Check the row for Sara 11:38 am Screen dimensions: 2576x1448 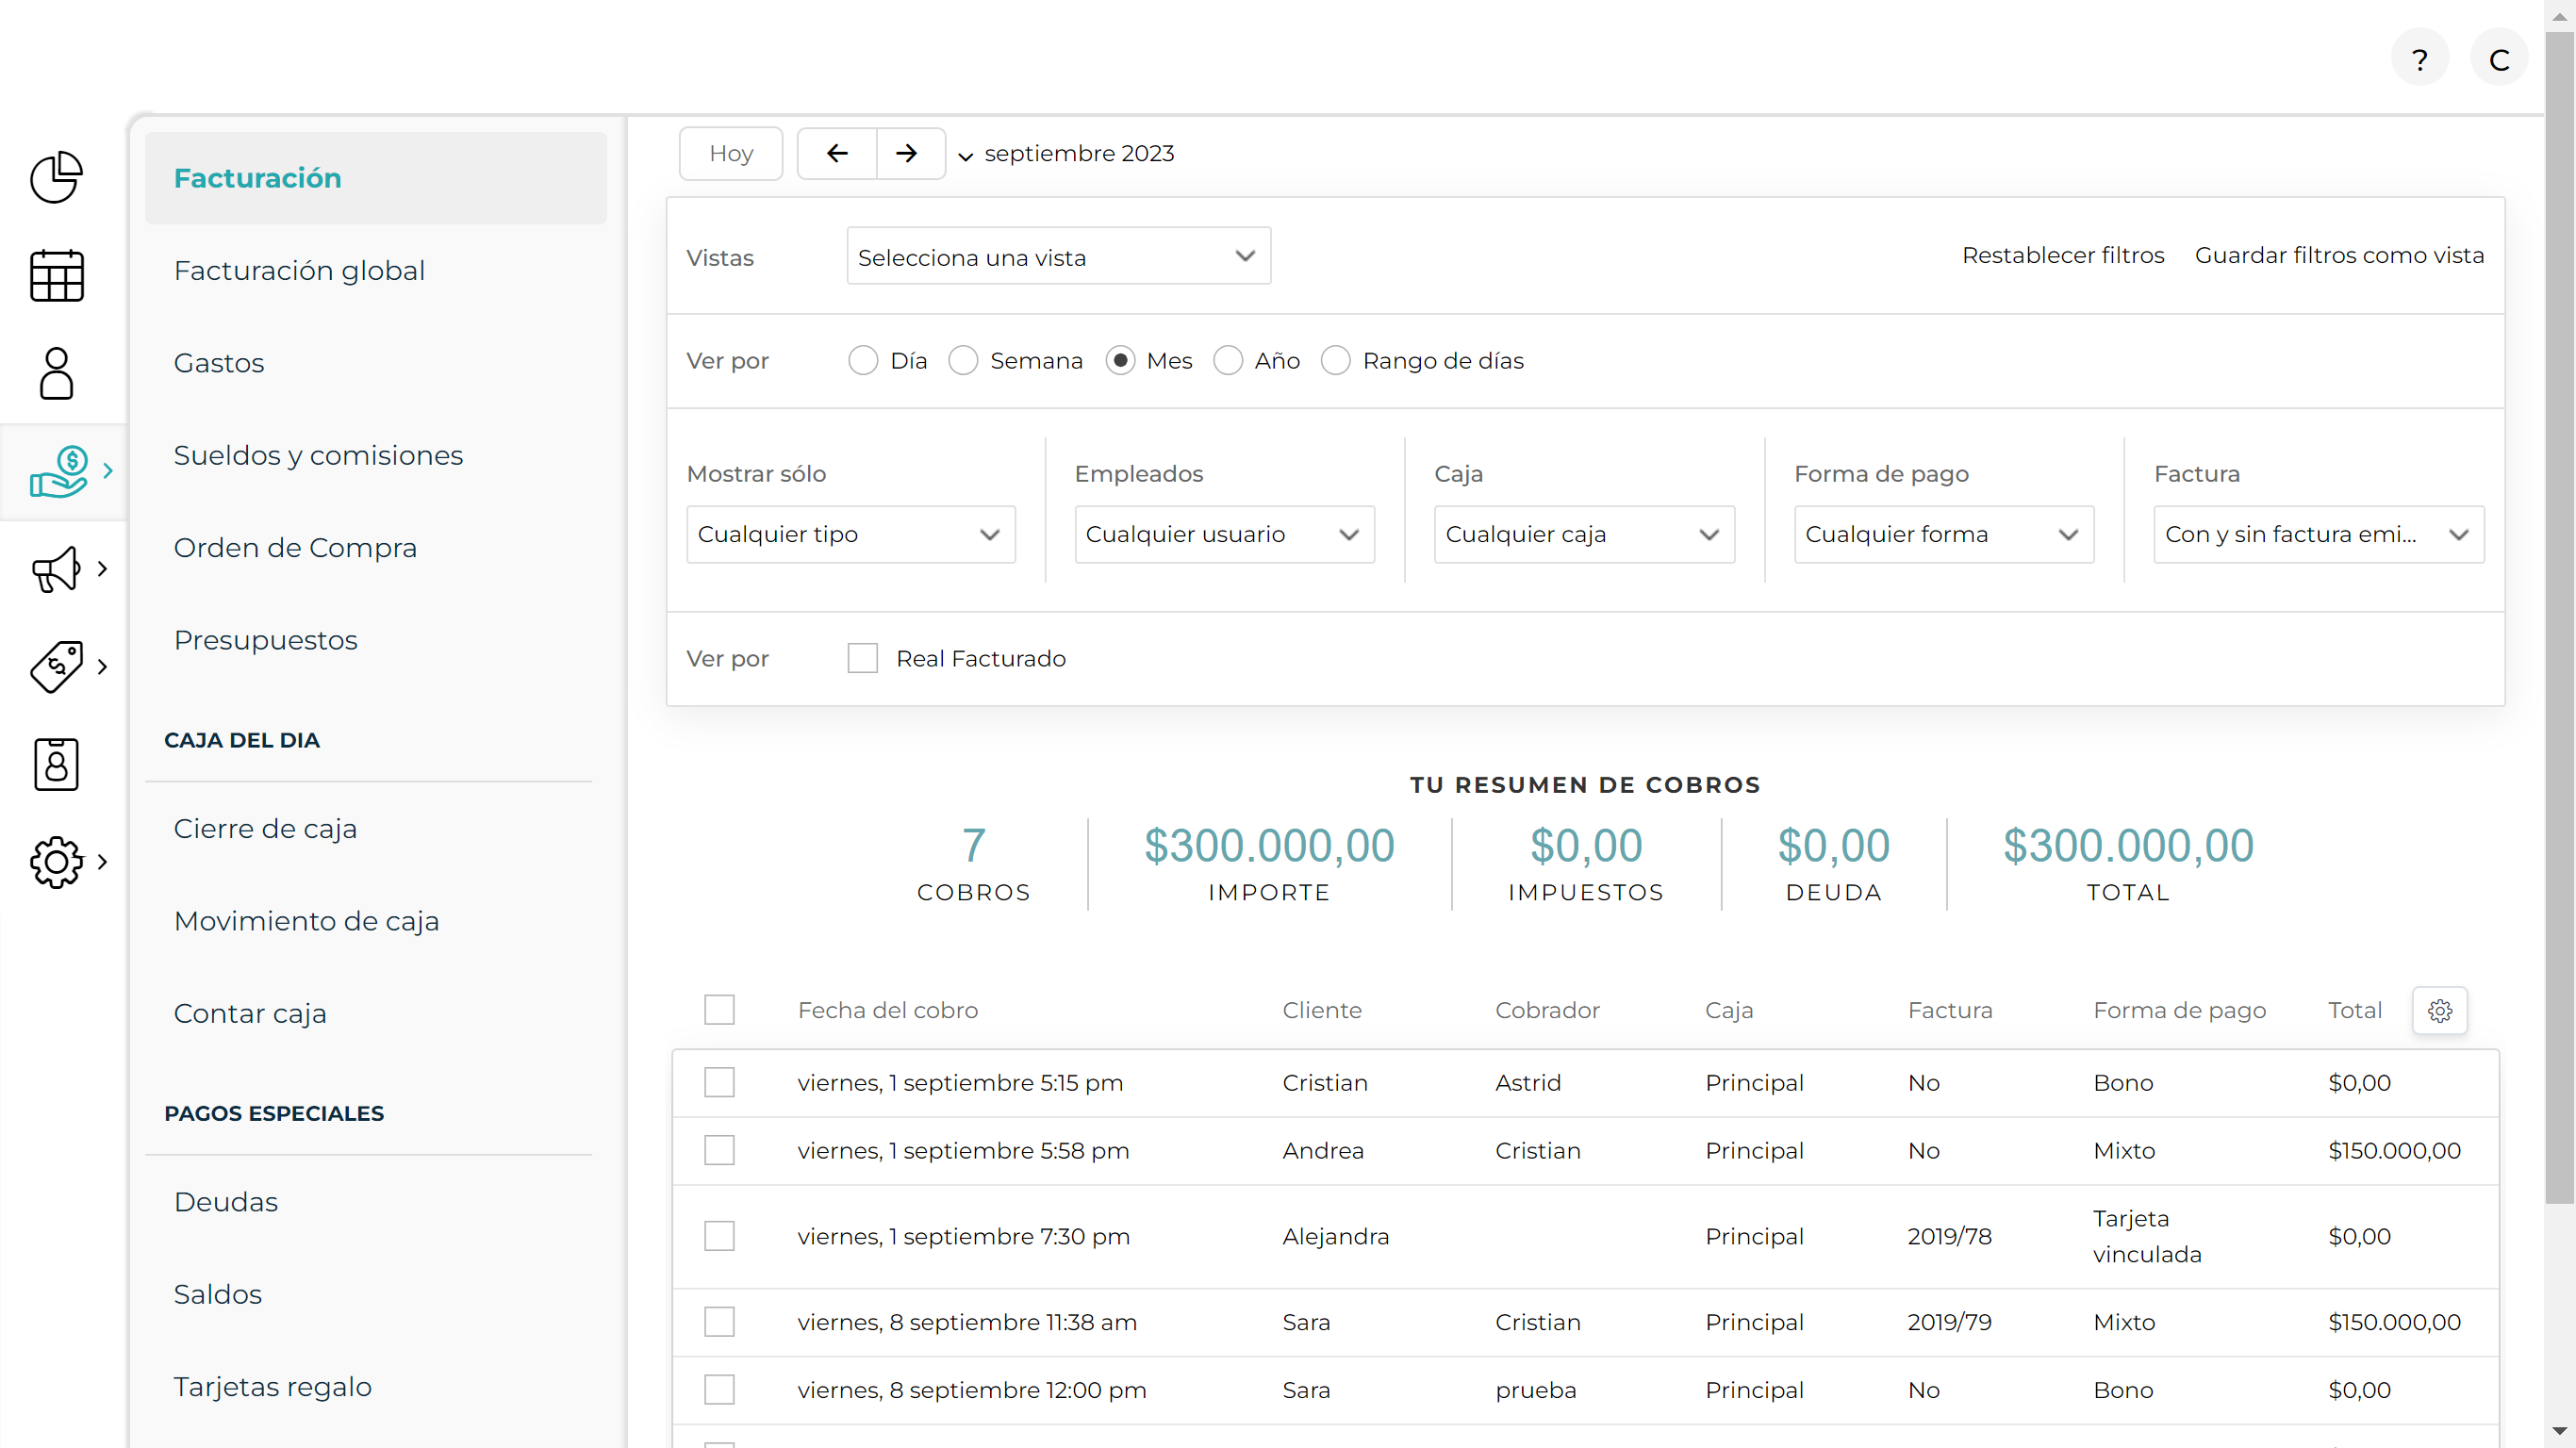719,1322
